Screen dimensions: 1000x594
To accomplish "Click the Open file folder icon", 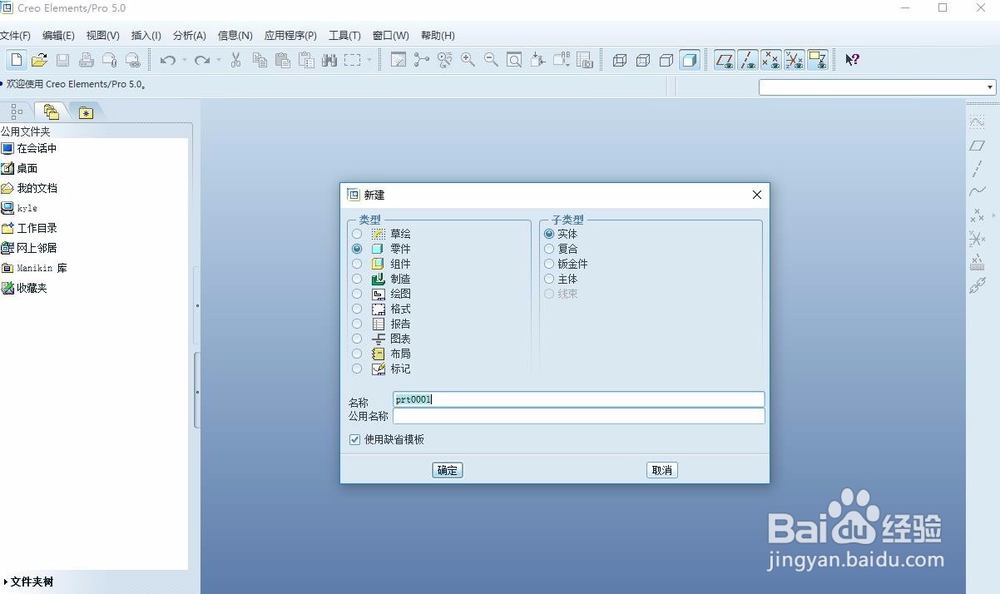I will (x=40, y=60).
